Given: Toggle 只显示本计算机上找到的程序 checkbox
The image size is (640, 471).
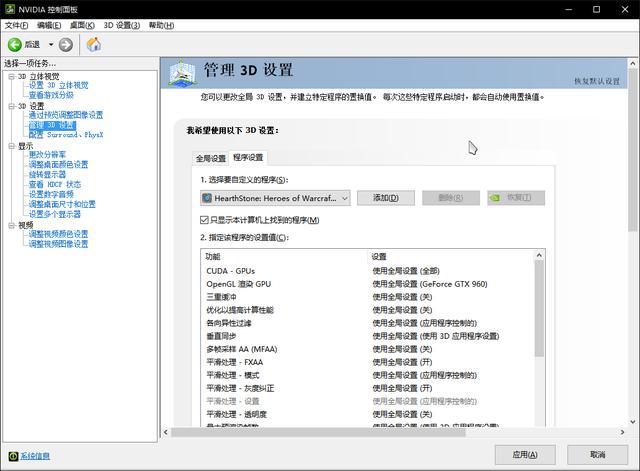Looking at the screenshot, I should [204, 220].
